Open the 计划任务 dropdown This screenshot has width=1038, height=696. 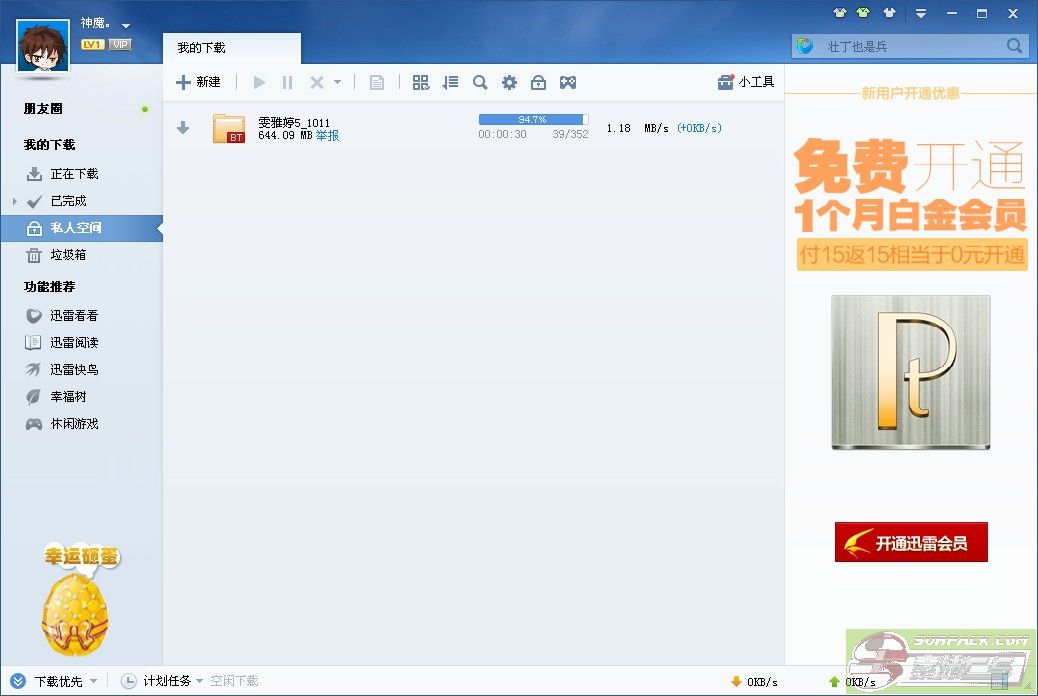coord(199,681)
